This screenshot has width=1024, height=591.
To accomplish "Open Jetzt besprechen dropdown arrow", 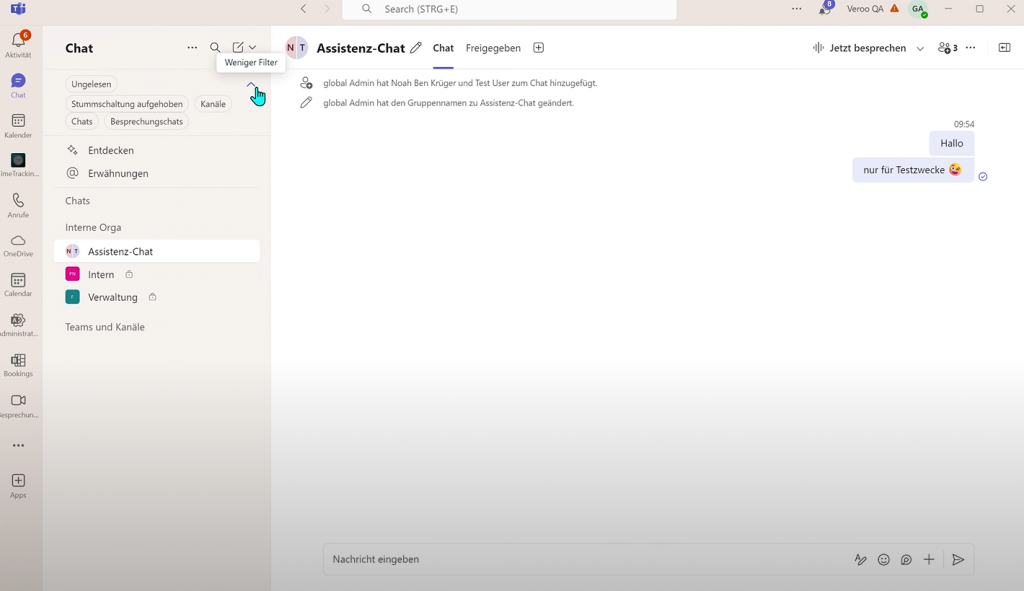I will pos(920,48).
